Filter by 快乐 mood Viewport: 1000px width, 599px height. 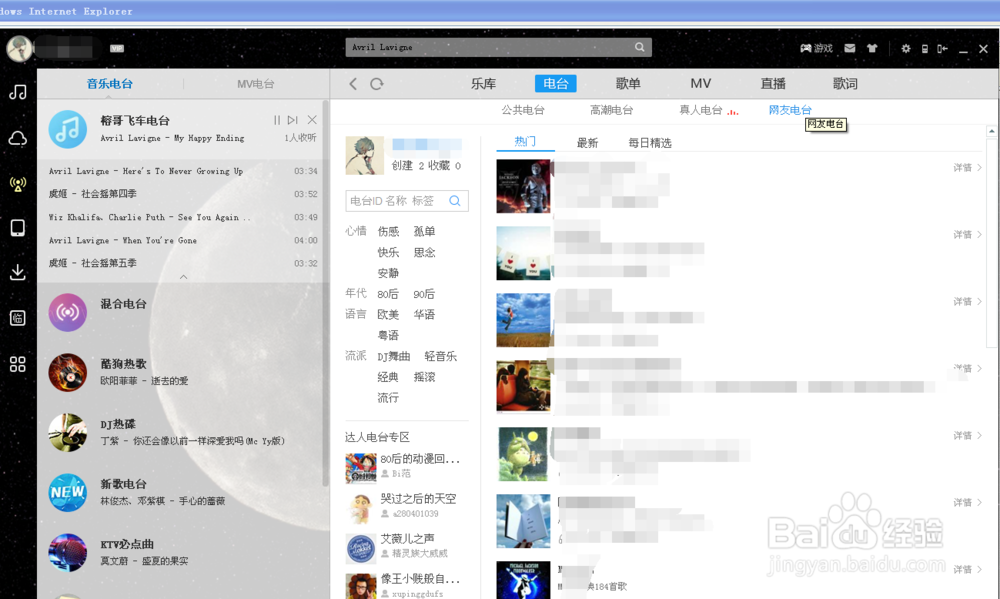(x=388, y=253)
